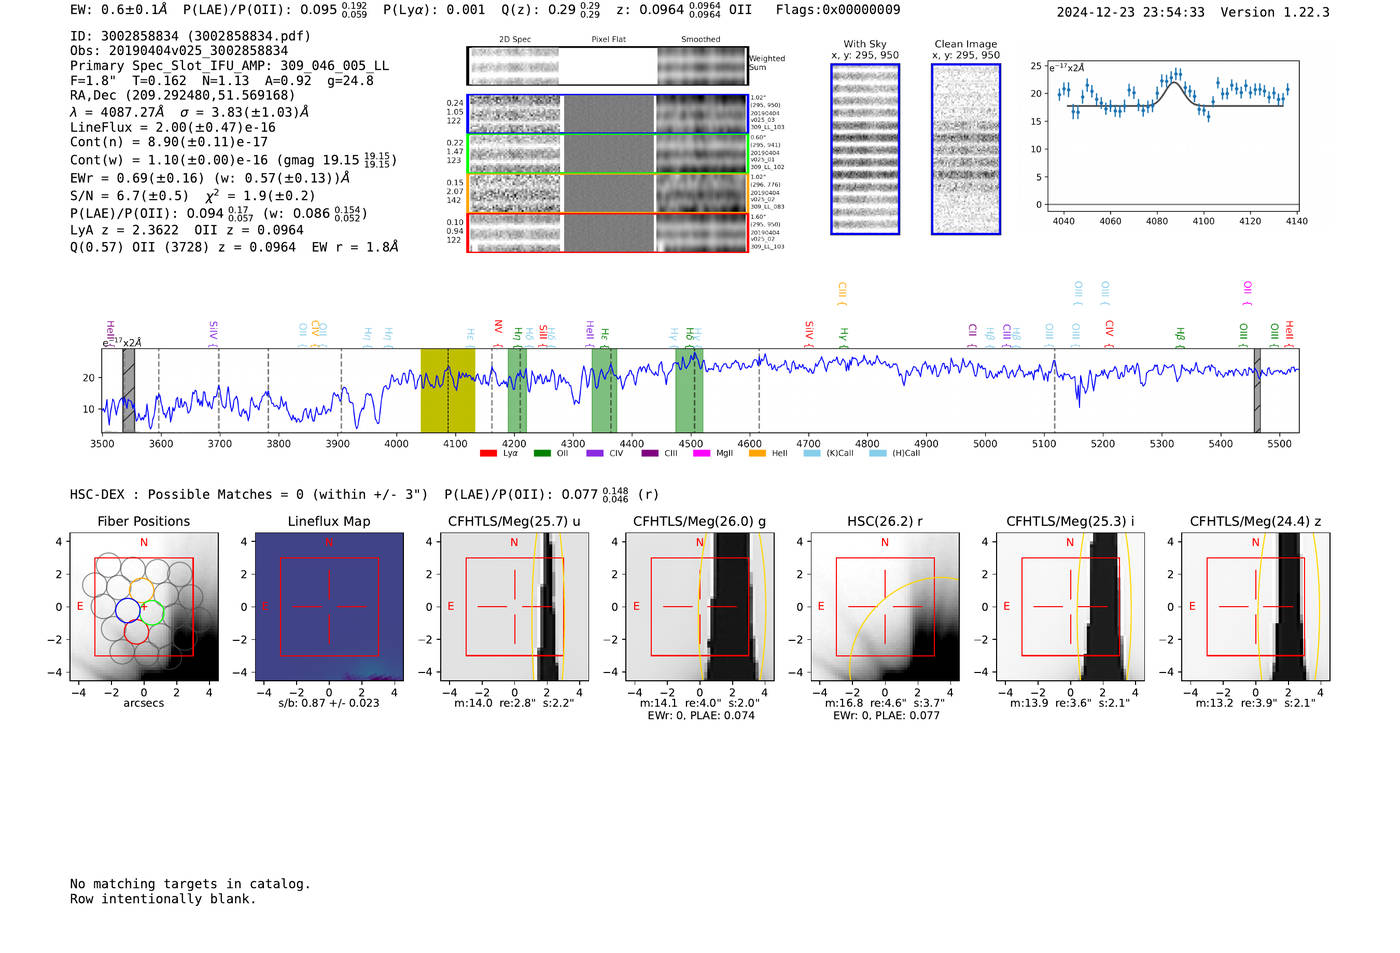This screenshot has width=1400, height=953.
Task: Select the red-bordered fiber spectrum row
Action: tap(608, 232)
